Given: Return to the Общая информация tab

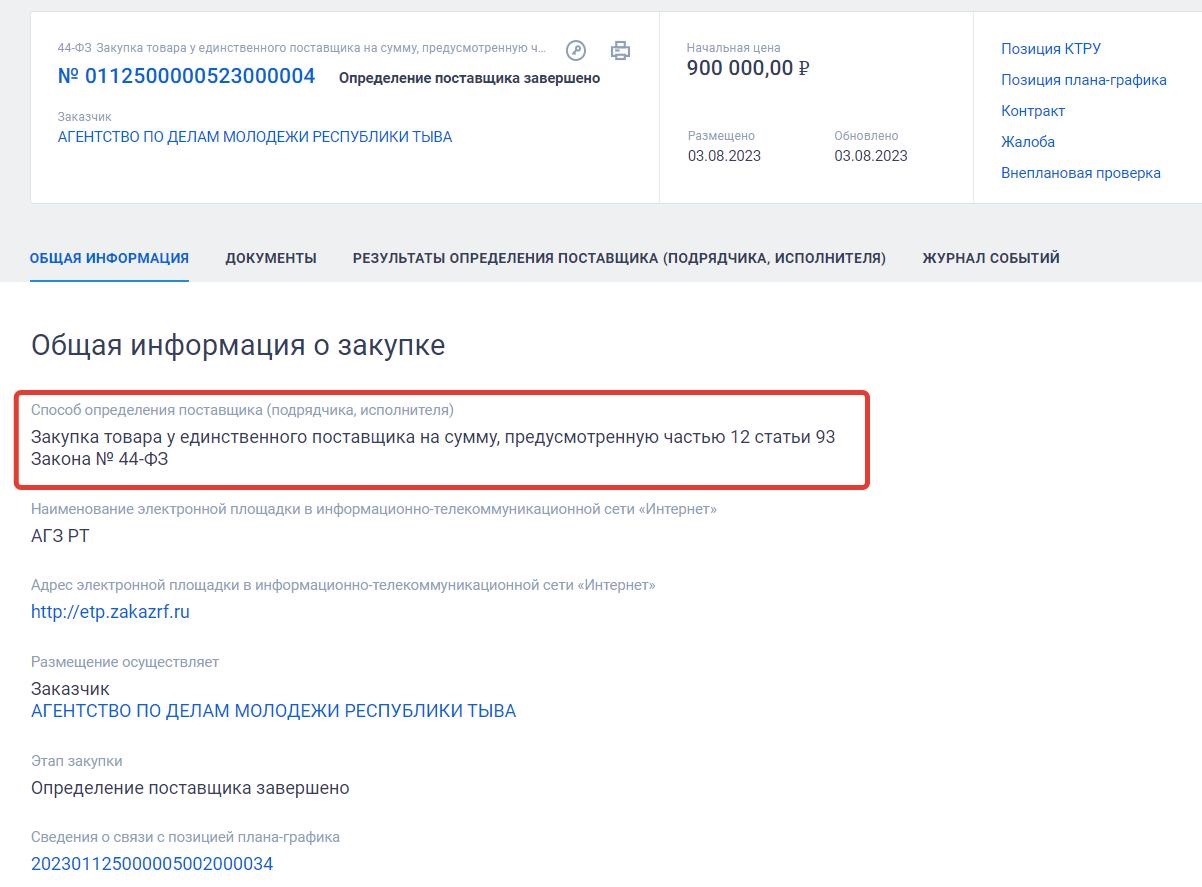Looking at the screenshot, I should tap(109, 257).
